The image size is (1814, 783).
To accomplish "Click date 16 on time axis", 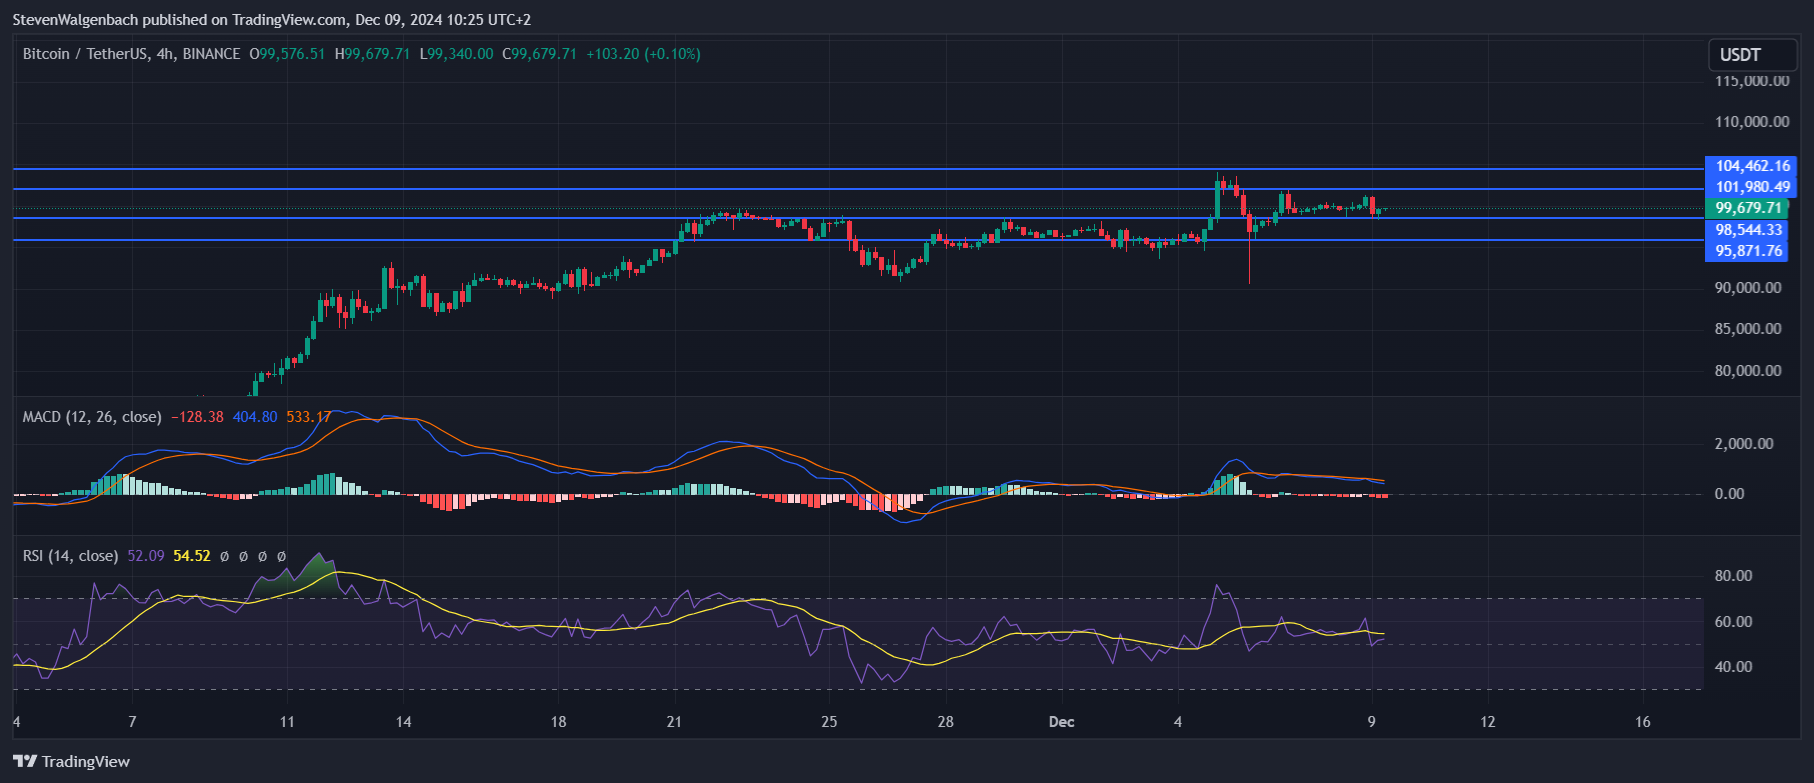I will point(1643,722).
